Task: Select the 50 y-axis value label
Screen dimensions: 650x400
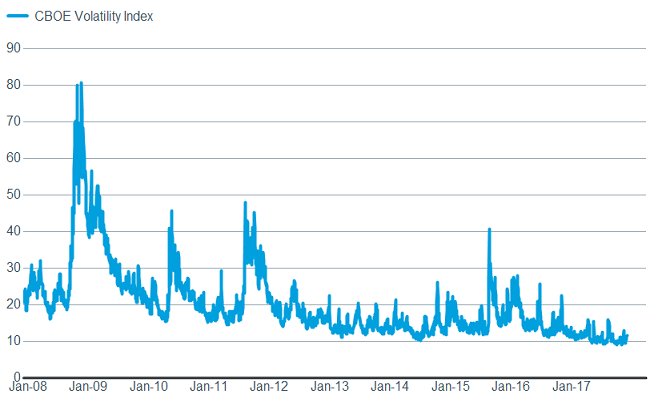Action: coord(13,194)
